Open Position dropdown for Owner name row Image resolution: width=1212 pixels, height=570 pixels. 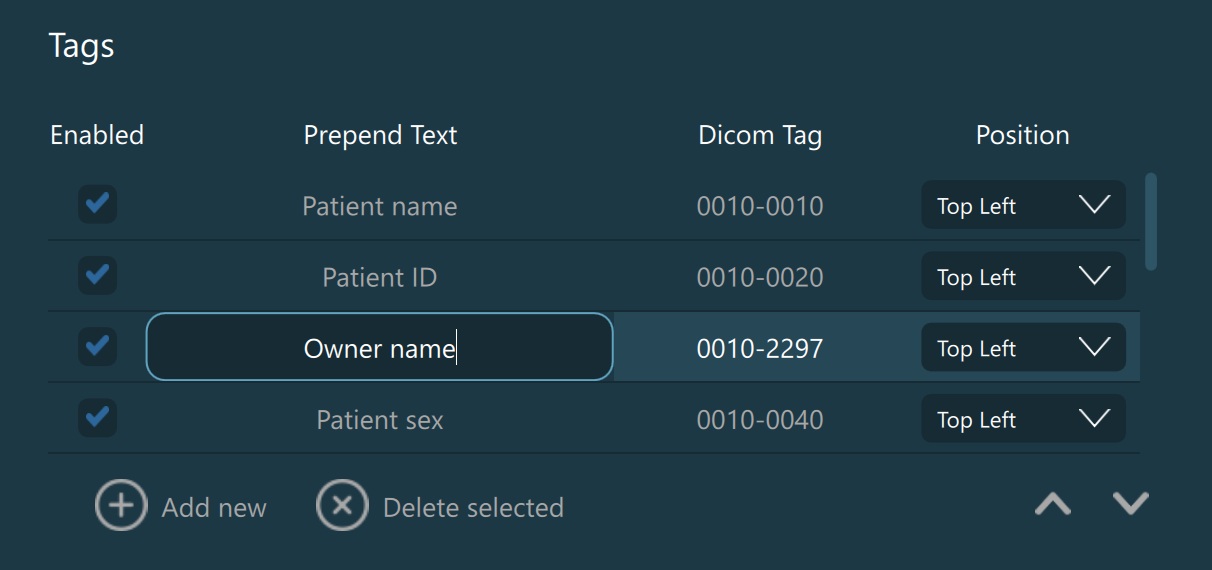[x=1023, y=348]
